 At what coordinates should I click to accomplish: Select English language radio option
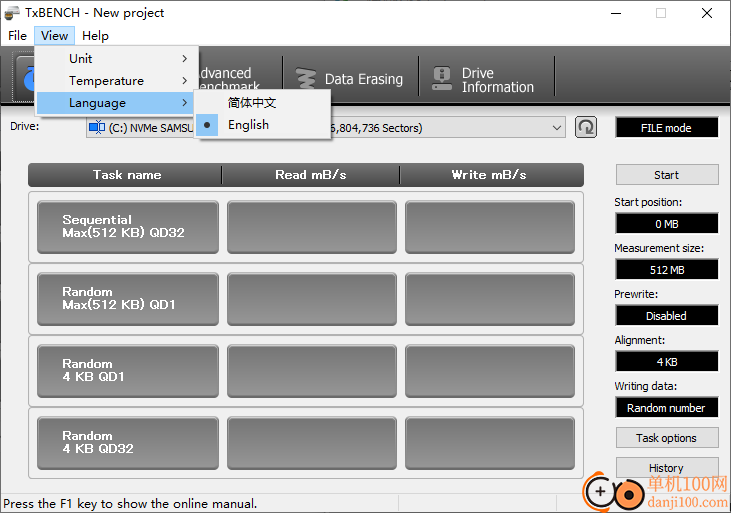click(x=262, y=125)
